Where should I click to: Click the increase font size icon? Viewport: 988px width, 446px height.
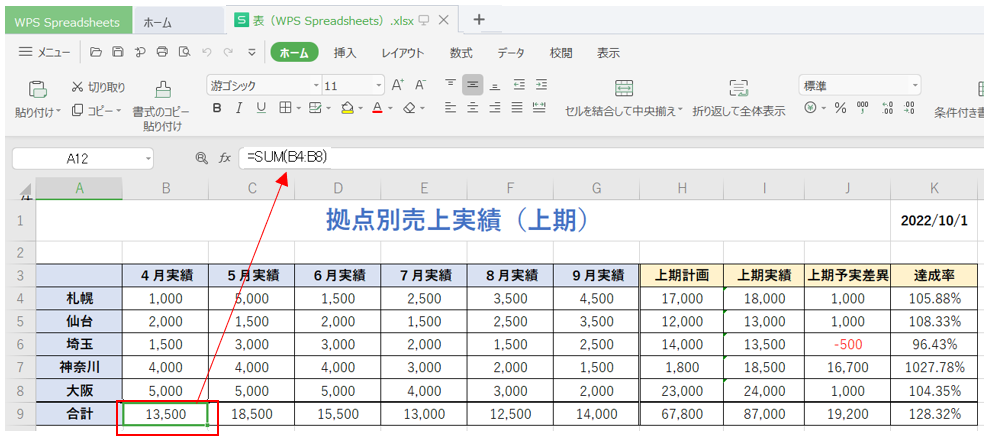(x=397, y=86)
